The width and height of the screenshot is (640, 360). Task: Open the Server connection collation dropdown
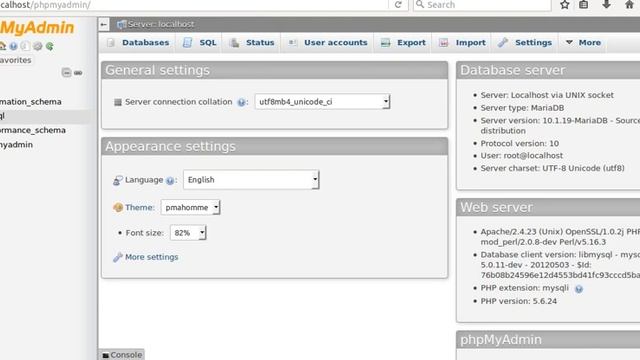tap(322, 102)
